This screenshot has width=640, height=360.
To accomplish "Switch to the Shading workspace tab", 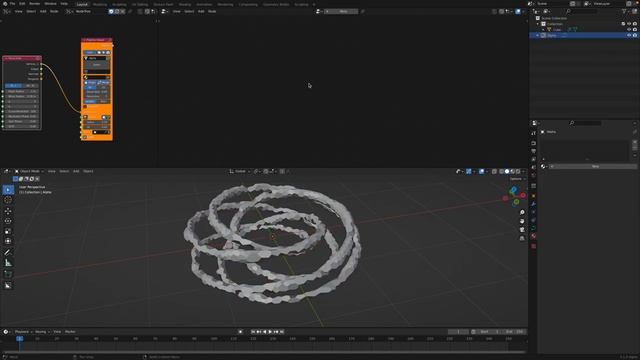I will [185, 4].
